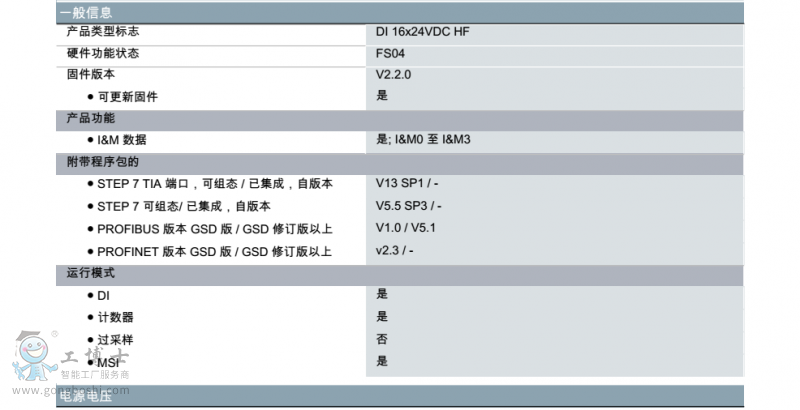Viewport: 800px width, 410px height.
Task: Click the 产品类型标志 row label
Action: click(x=103, y=32)
